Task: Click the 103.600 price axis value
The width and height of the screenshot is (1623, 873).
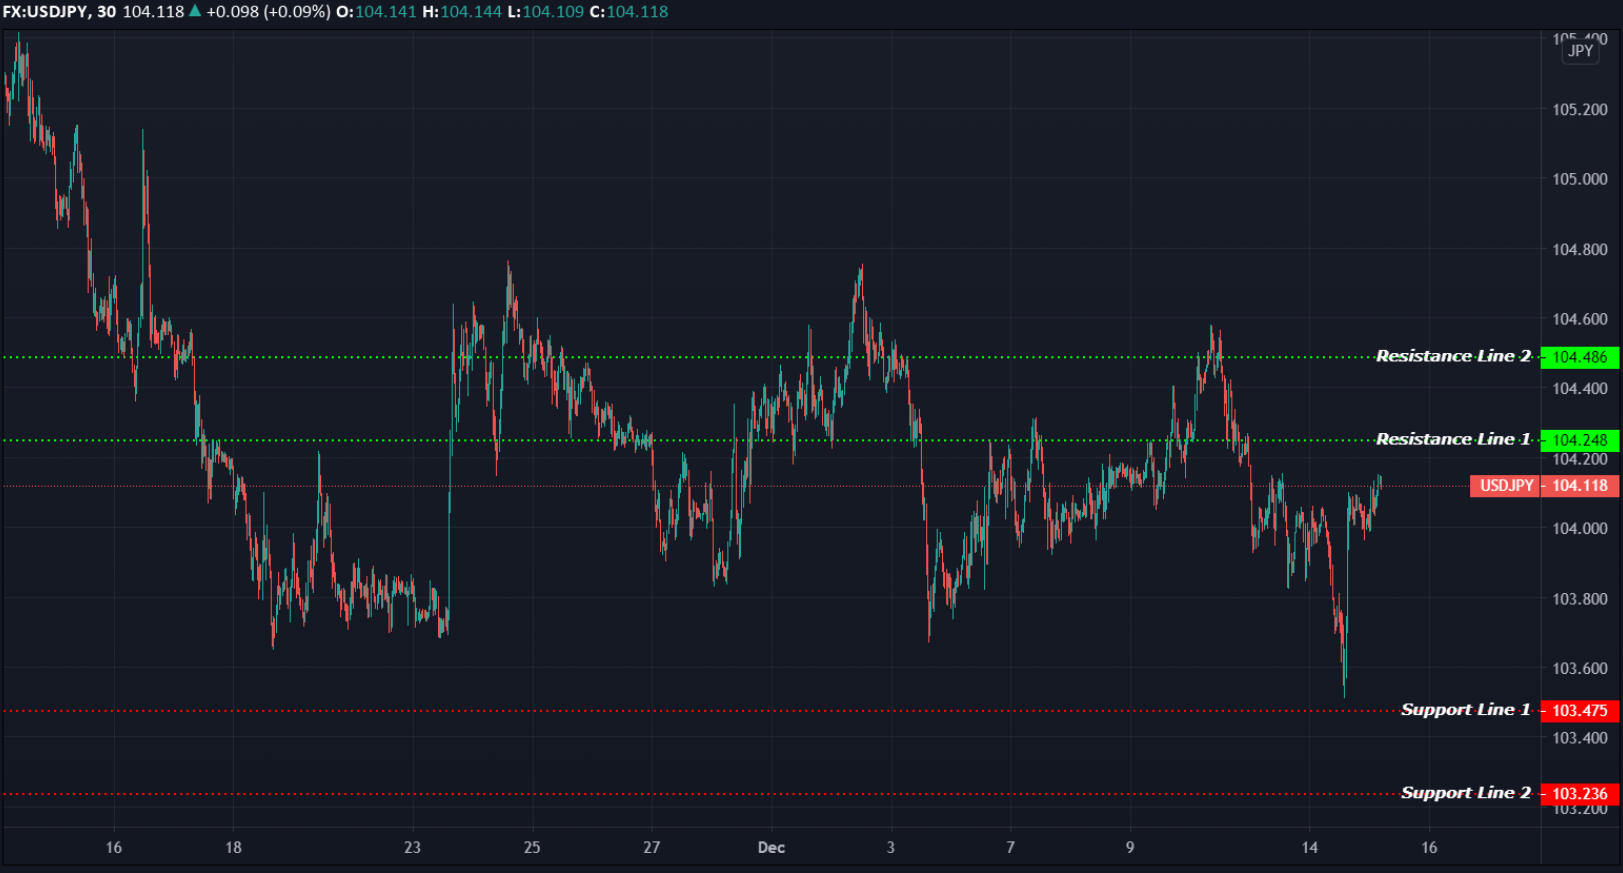Action: click(x=1580, y=668)
